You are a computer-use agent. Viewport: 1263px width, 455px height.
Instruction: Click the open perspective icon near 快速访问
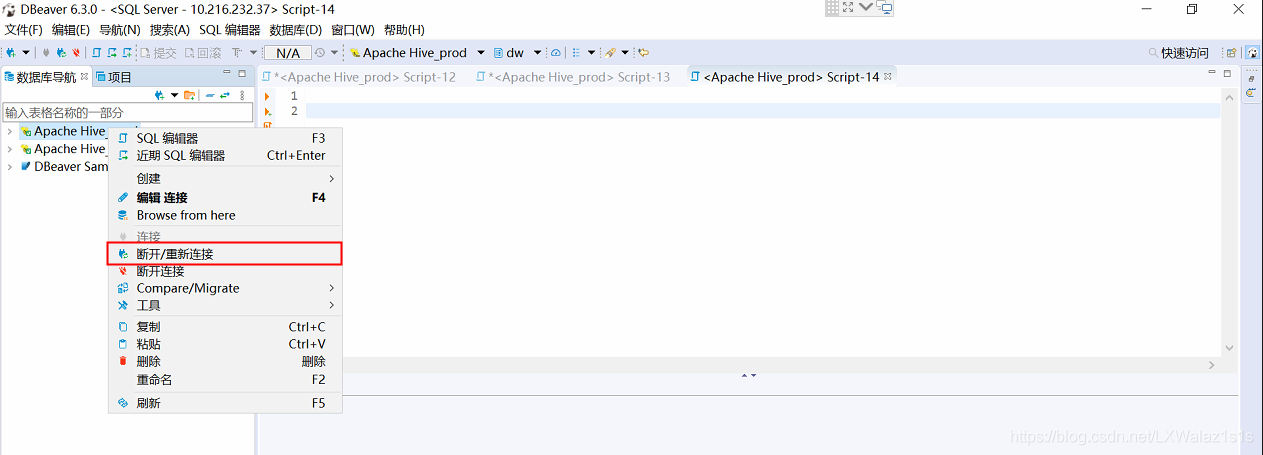[1232, 52]
